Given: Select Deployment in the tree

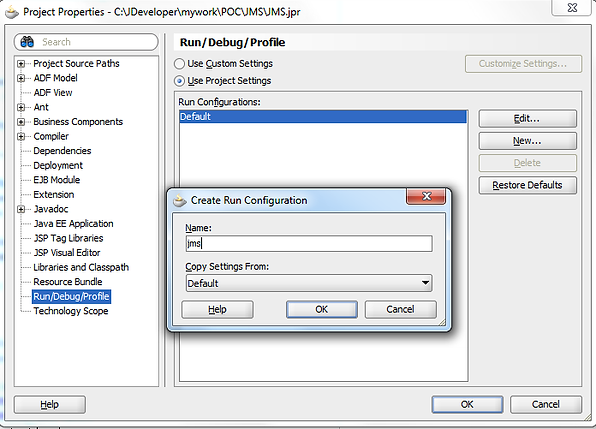Looking at the screenshot, I should [x=58, y=165].
